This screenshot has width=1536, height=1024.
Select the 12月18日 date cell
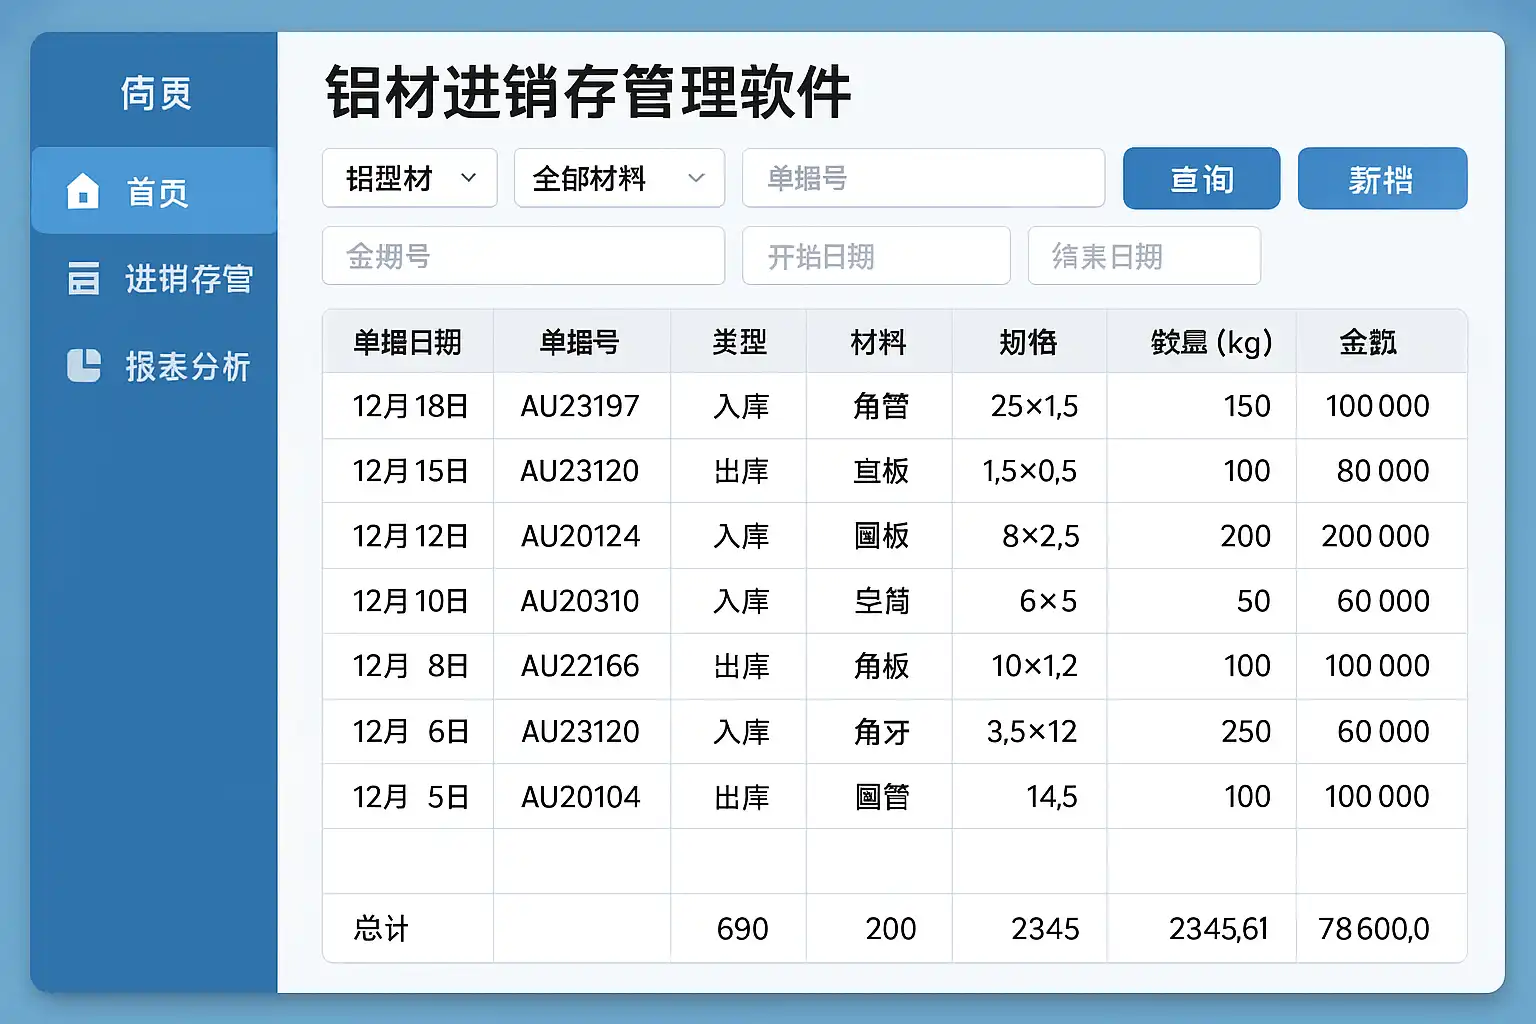click(x=410, y=406)
